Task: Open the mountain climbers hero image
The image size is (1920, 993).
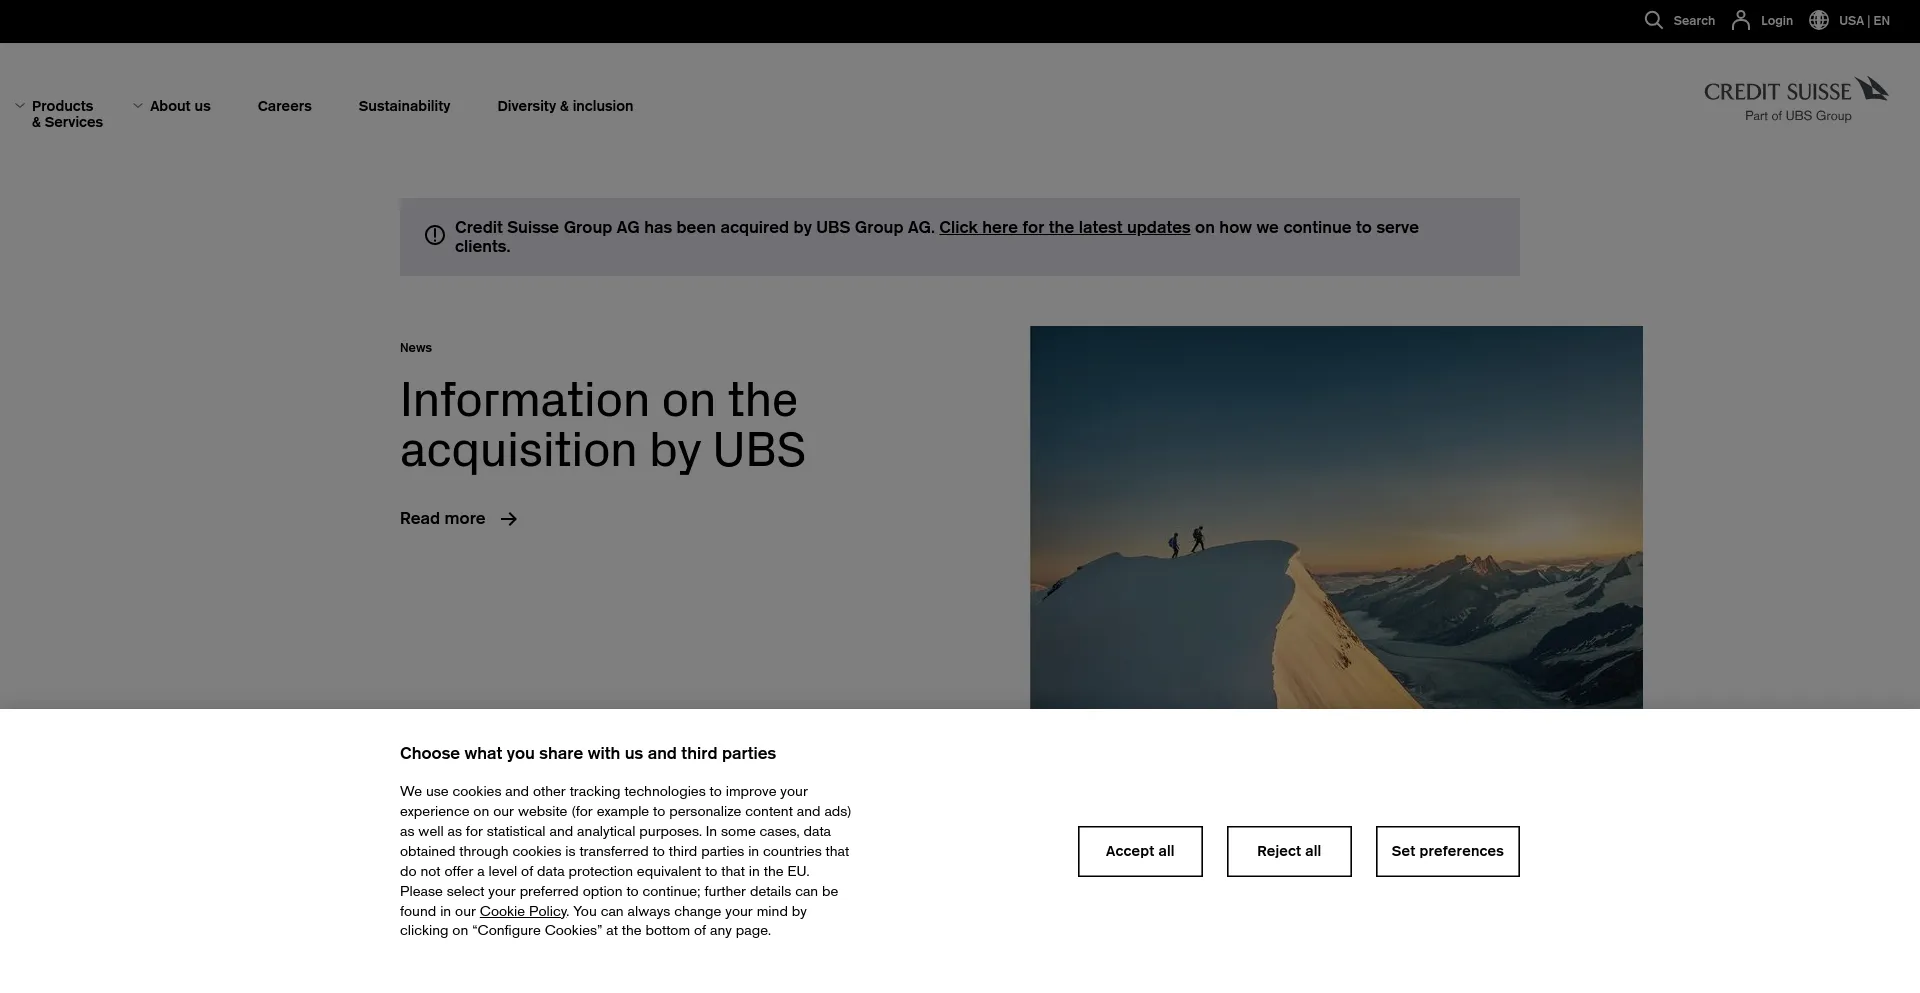Action: [1336, 517]
